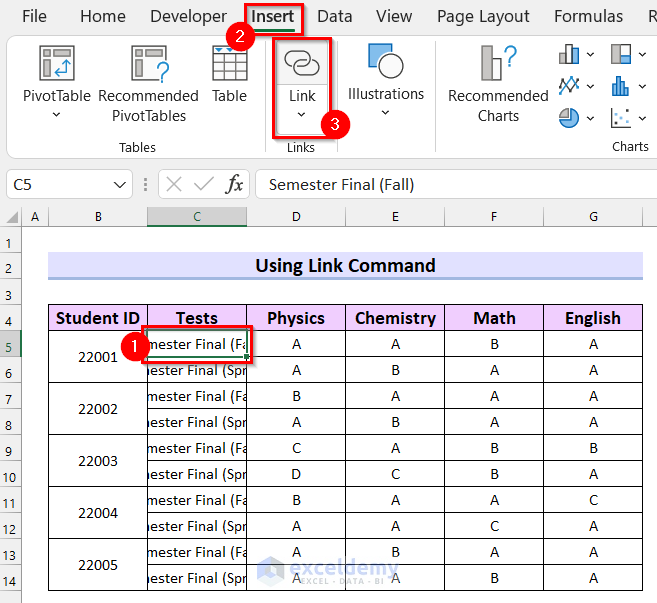This screenshot has width=657, height=603.
Task: Click the Link chain icon
Action: tap(301, 62)
